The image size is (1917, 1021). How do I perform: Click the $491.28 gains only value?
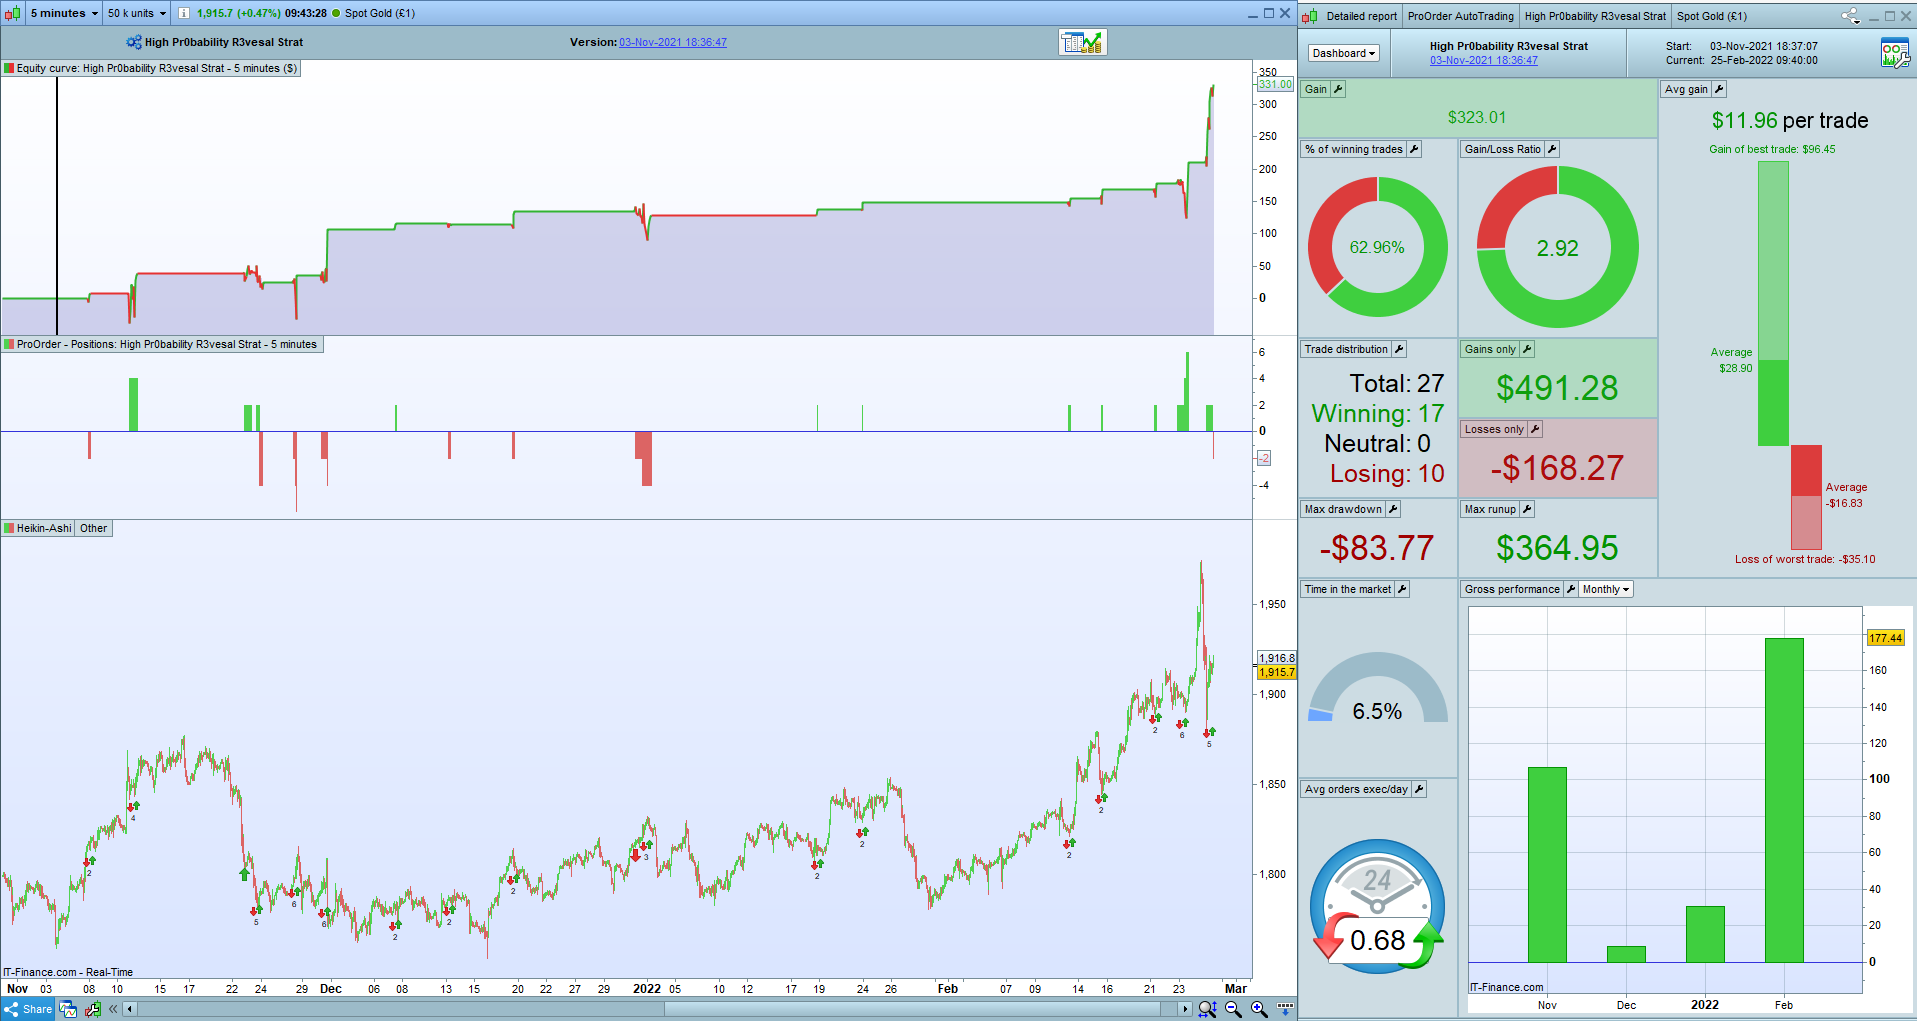[1557, 388]
